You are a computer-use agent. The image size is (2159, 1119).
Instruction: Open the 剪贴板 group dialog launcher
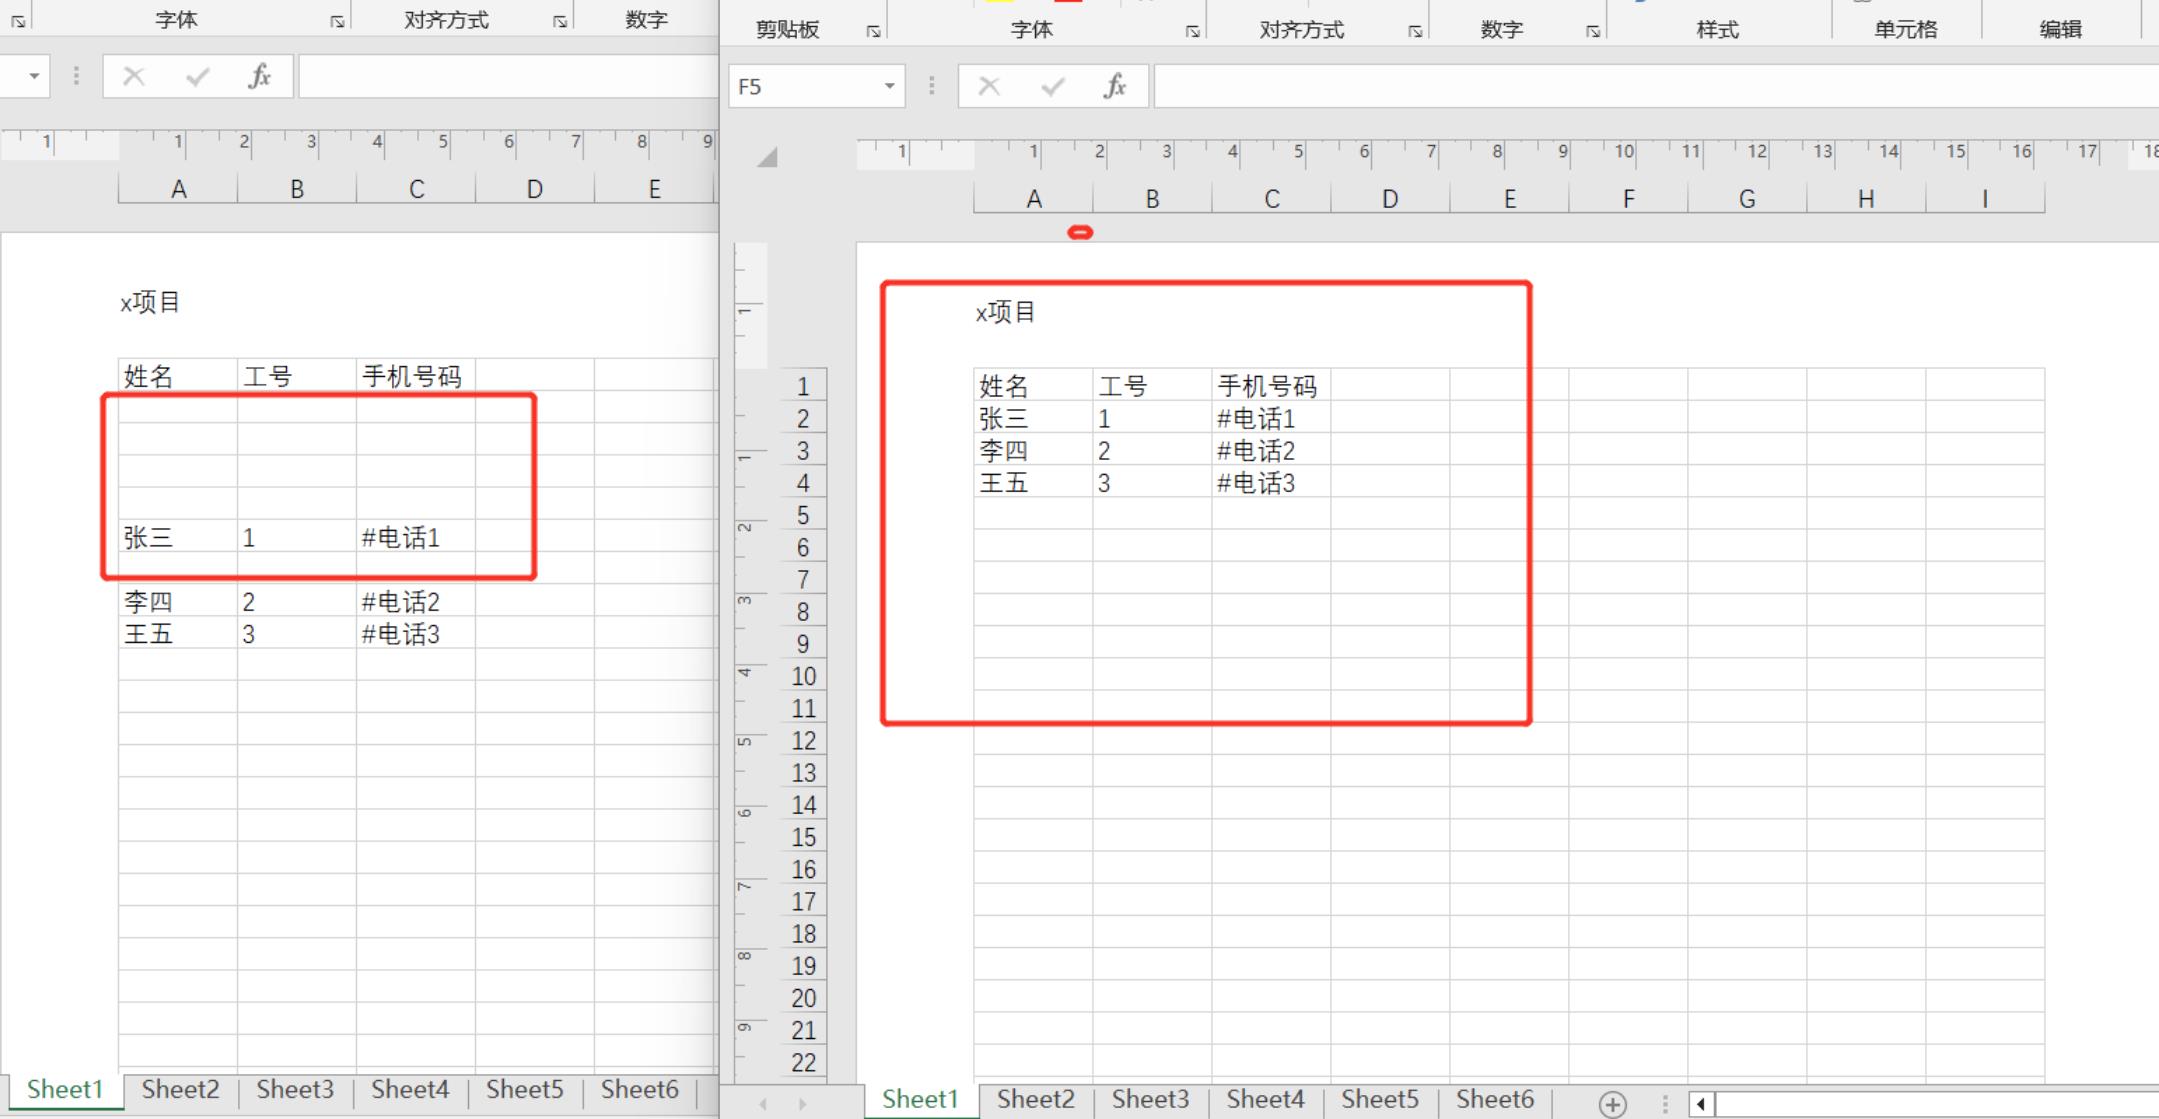point(873,32)
